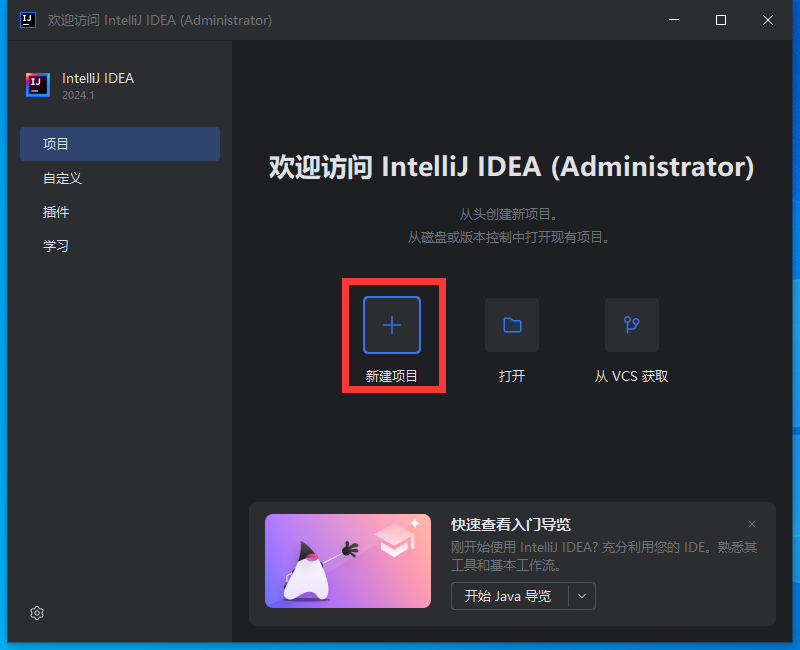Expand the Java tour dropdown arrow
800x650 pixels.
pyautogui.click(x=582, y=596)
